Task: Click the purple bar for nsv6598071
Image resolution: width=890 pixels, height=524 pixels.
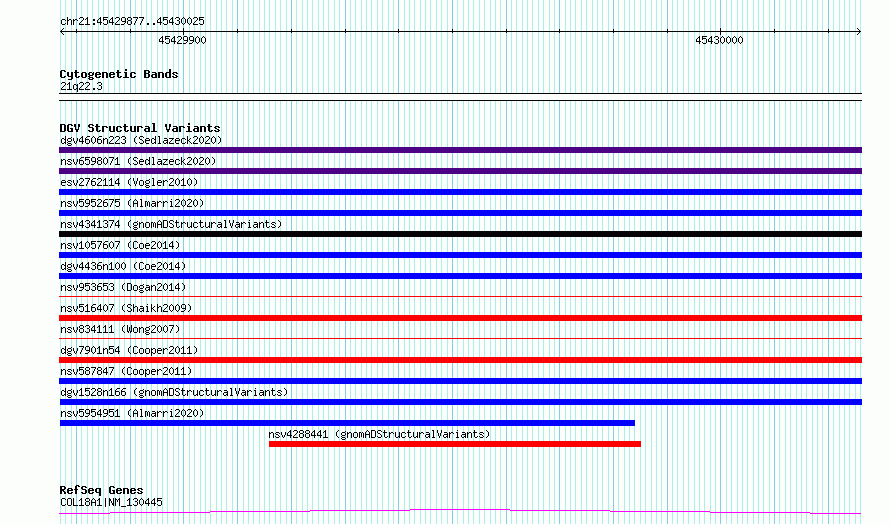Action: click(460, 171)
